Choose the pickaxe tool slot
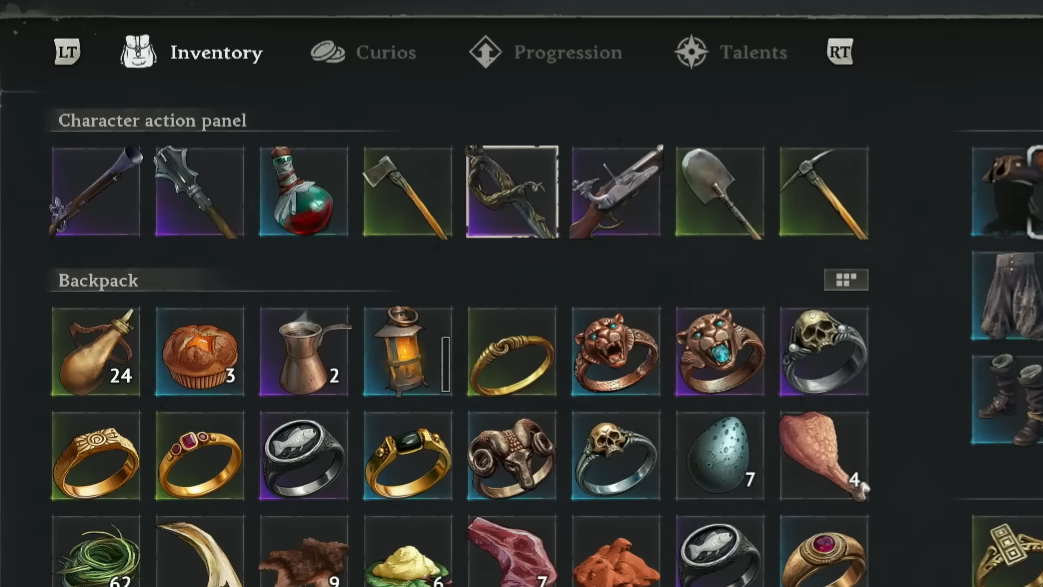Screen dimensions: 1043x587 (823, 192)
